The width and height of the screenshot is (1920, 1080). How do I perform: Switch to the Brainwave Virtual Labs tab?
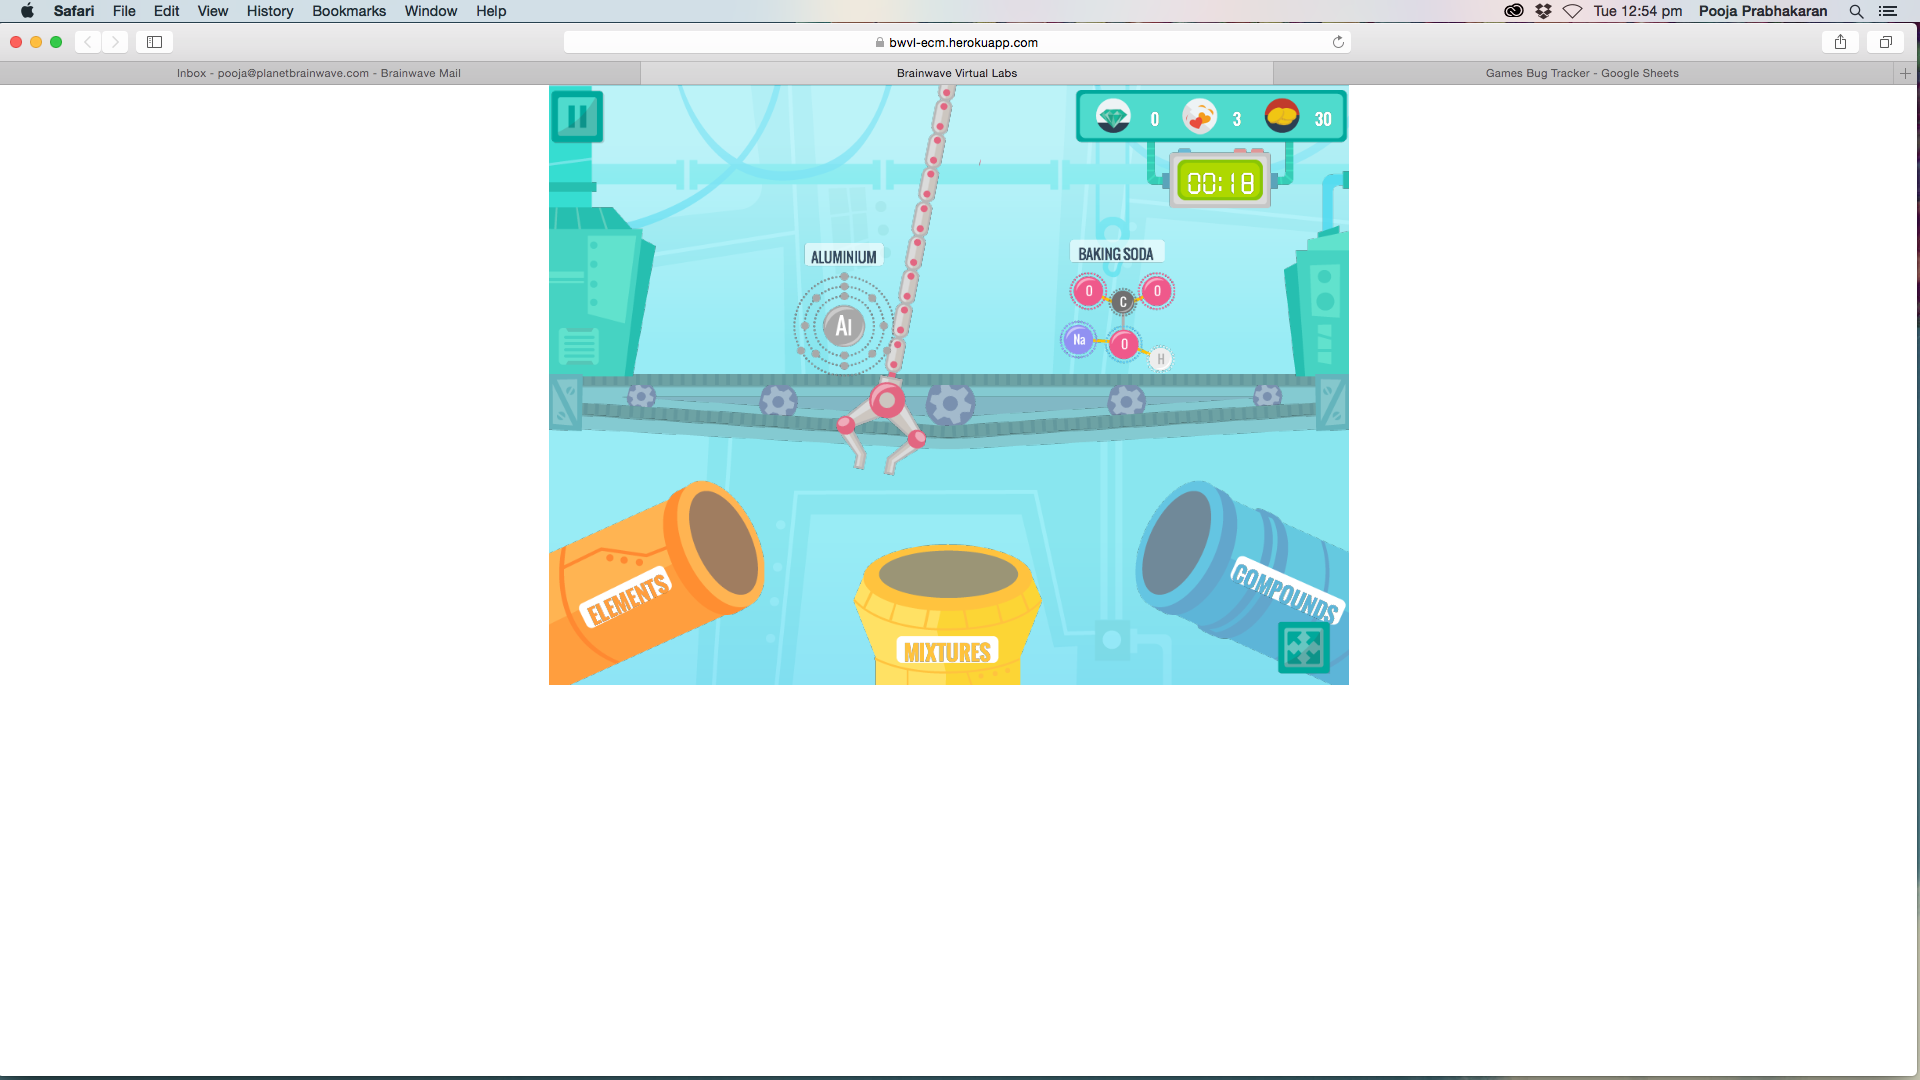point(957,73)
